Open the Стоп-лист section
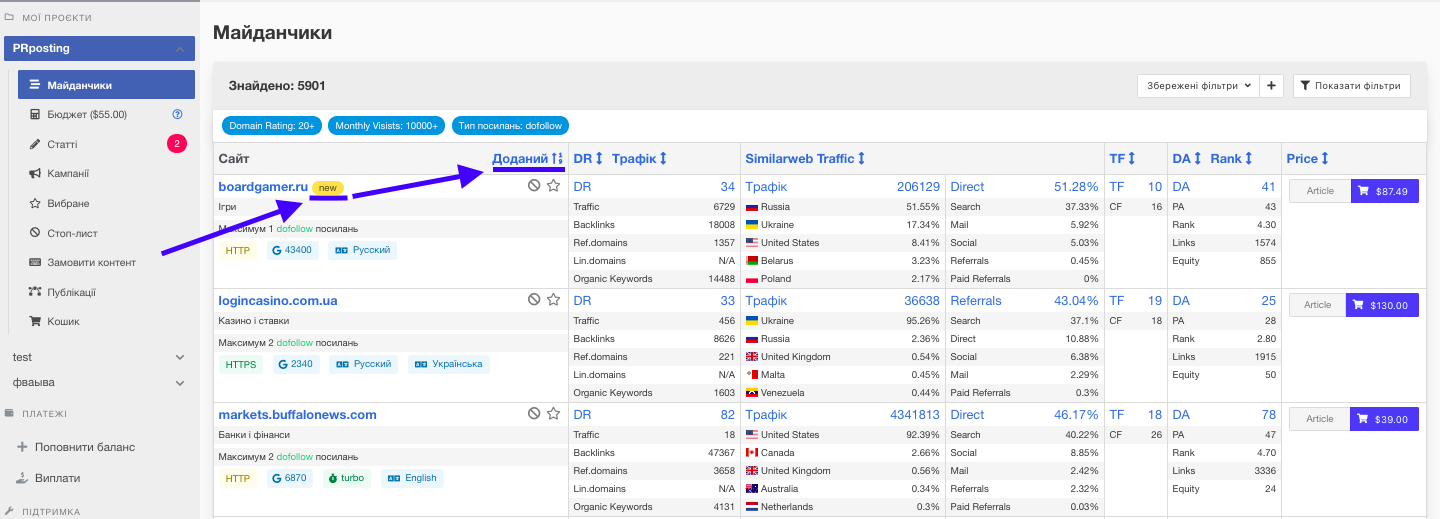Viewport: 1440px width, 519px height. click(x=72, y=233)
